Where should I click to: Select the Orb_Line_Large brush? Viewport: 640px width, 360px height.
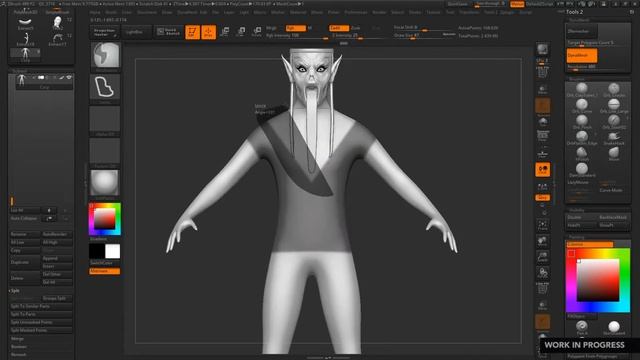(613, 106)
